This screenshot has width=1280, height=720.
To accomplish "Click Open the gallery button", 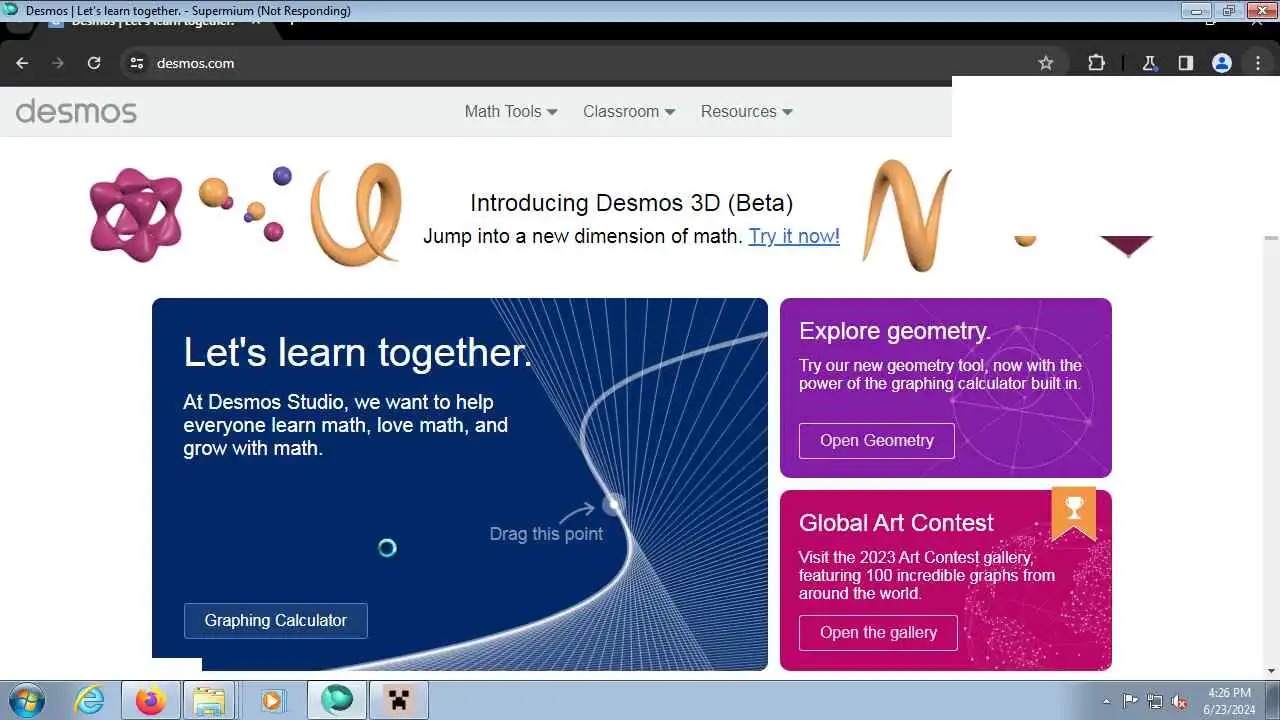I will [x=878, y=632].
